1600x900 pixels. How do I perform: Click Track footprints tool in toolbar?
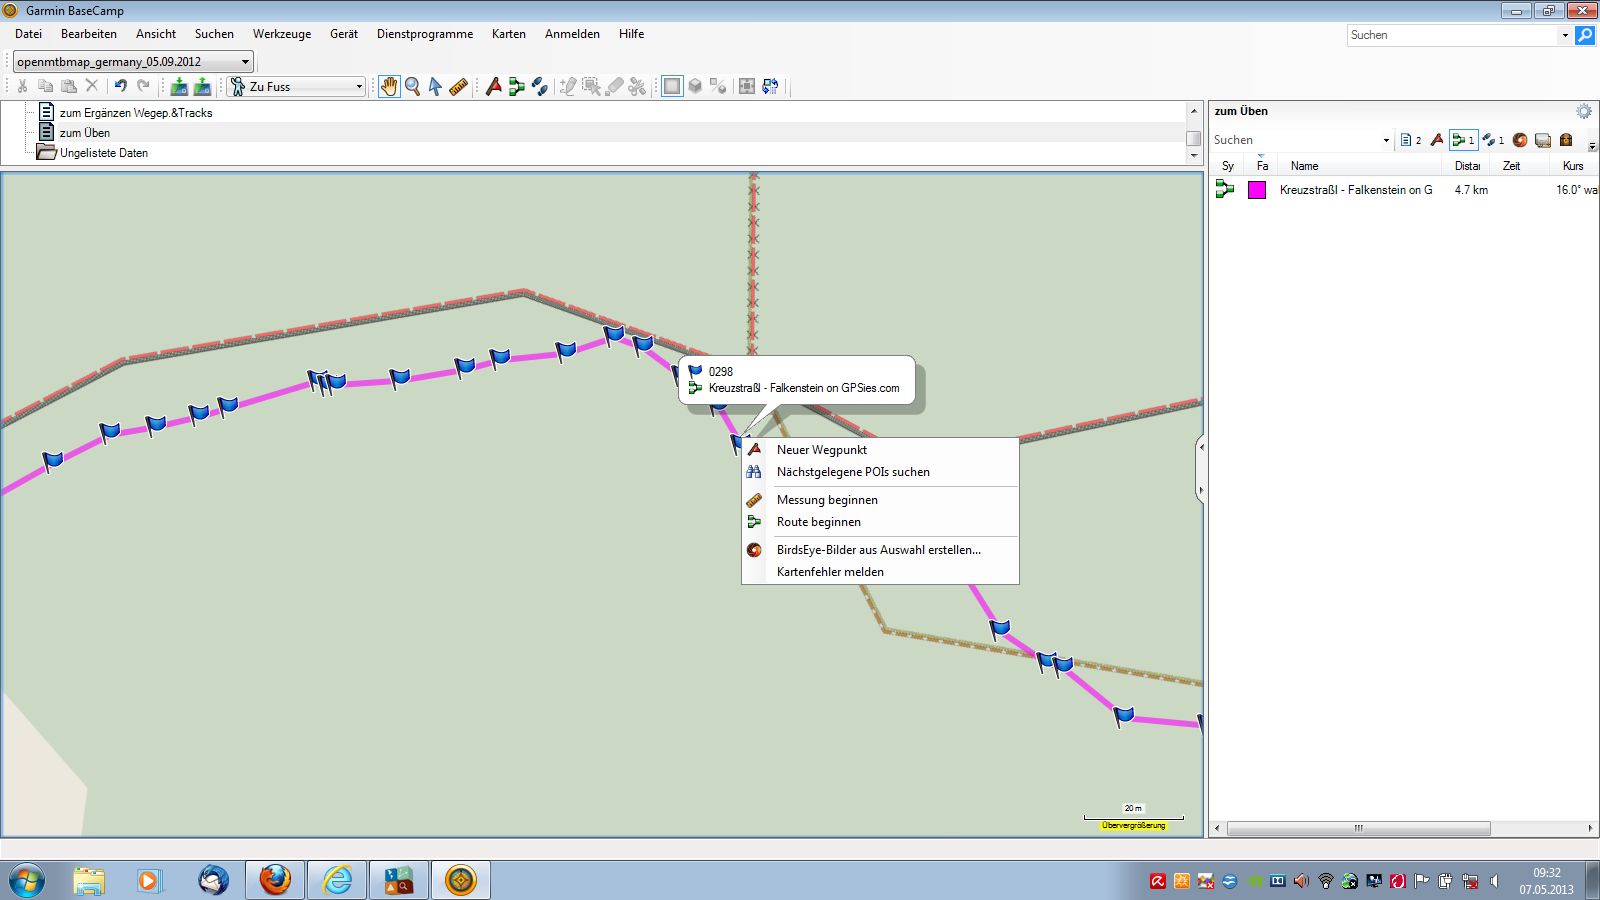(x=539, y=87)
